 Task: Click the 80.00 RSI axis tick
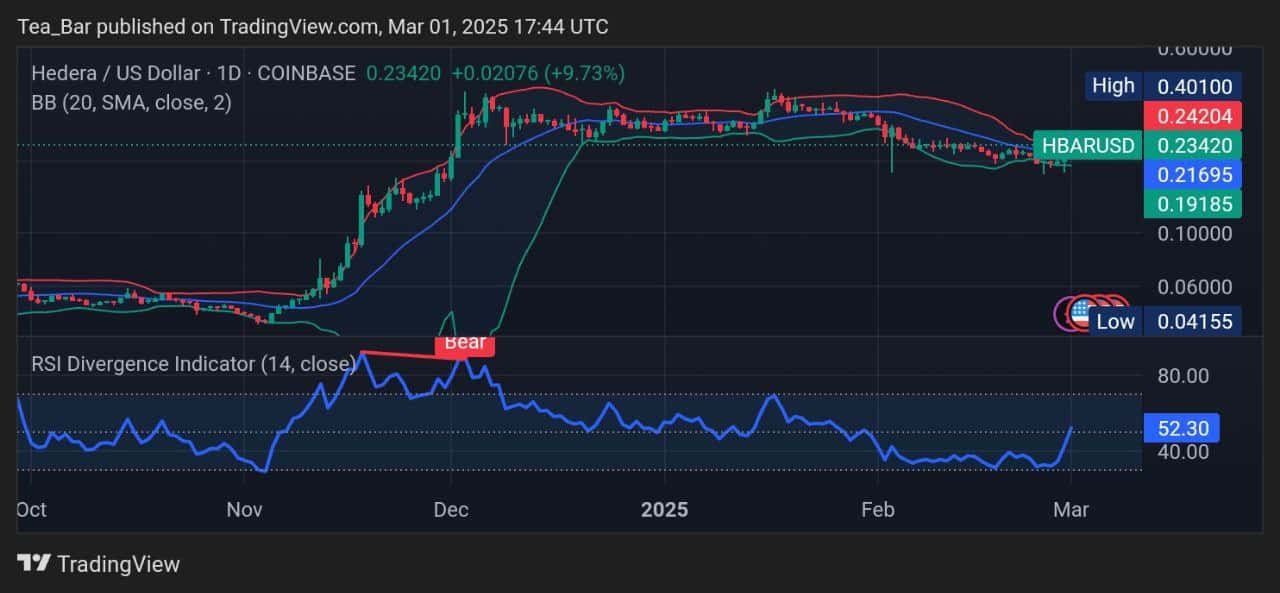coord(1184,376)
